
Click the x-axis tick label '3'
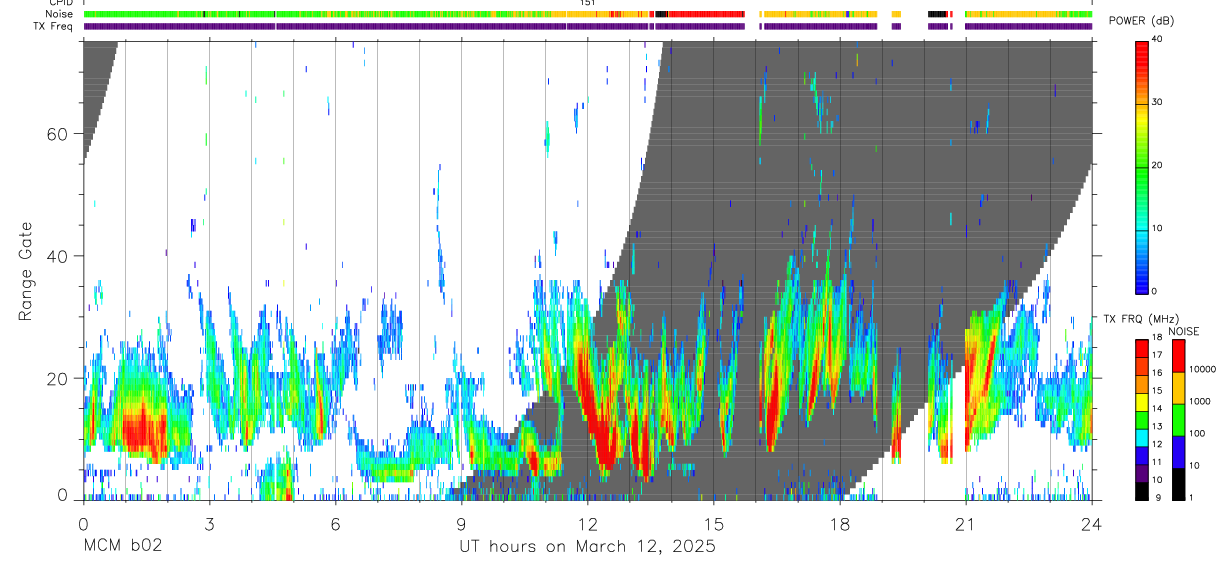(x=209, y=524)
